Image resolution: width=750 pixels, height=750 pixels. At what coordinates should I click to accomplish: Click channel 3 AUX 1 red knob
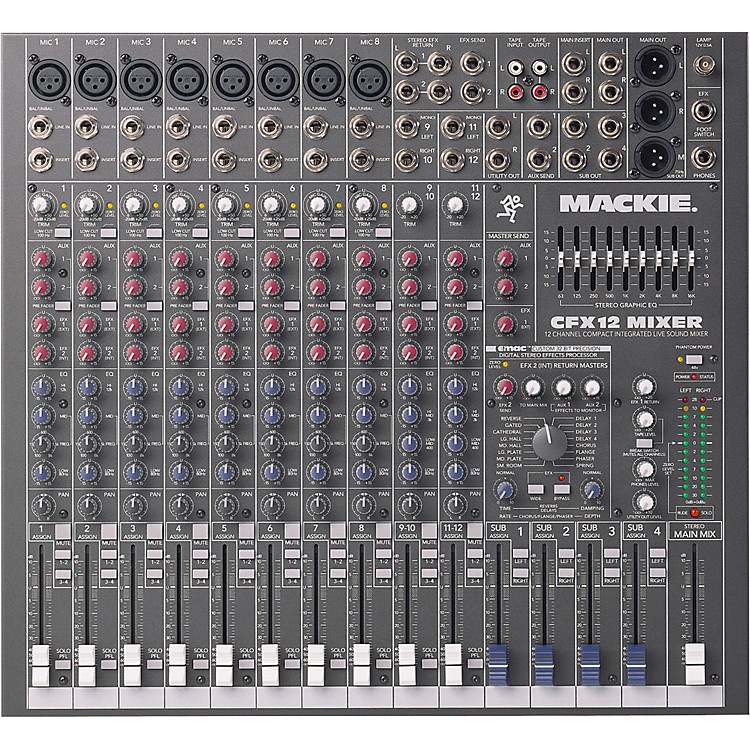tap(133, 259)
